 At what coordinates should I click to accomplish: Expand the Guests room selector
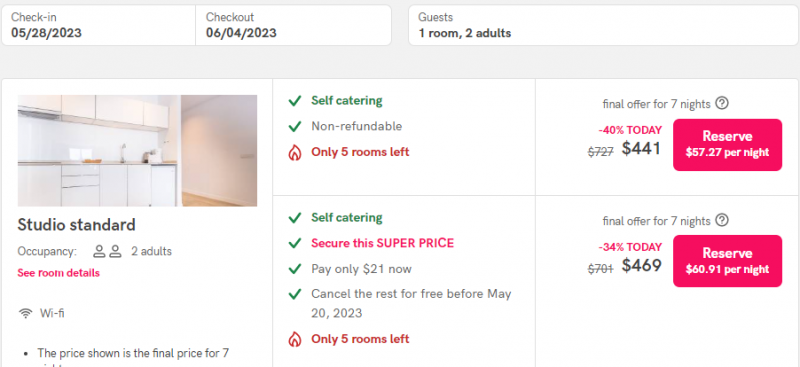pos(604,26)
